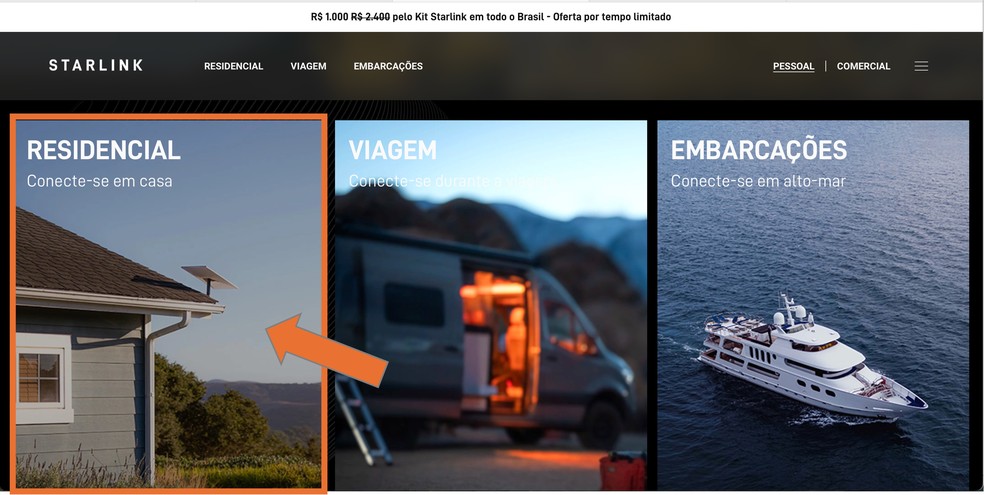
Task: Click the Kit Starlink limited offer banner
Action: [x=491, y=17]
